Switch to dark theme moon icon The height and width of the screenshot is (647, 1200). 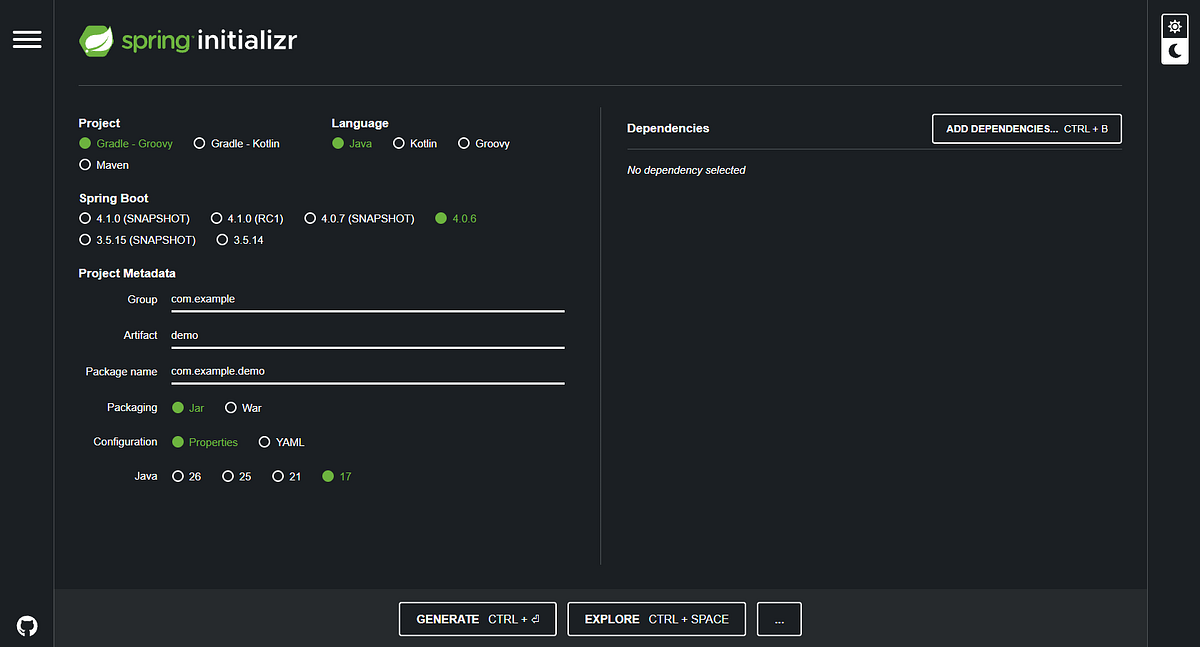(1174, 52)
